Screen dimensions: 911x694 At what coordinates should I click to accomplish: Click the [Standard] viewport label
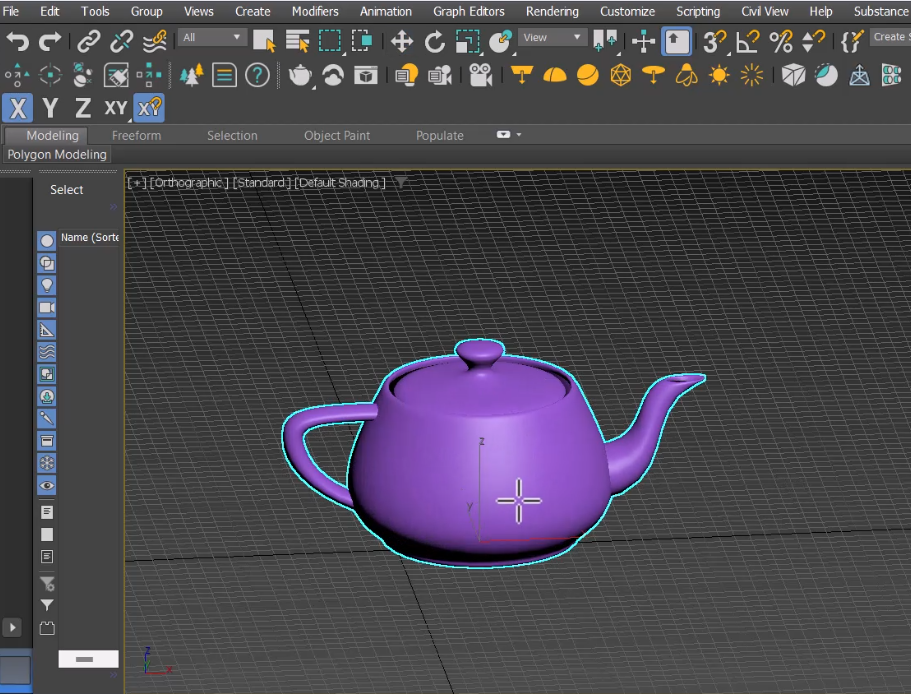(x=261, y=183)
